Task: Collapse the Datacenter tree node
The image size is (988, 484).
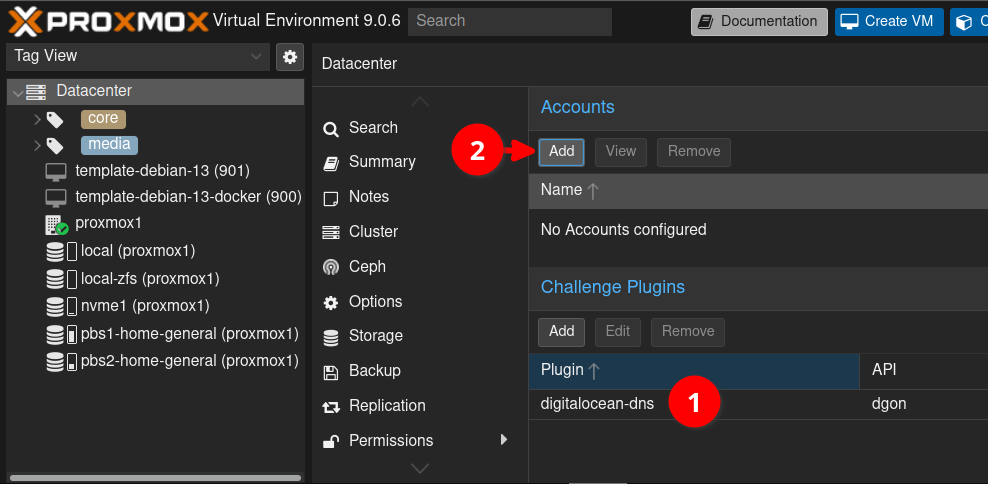Action: pos(17,93)
